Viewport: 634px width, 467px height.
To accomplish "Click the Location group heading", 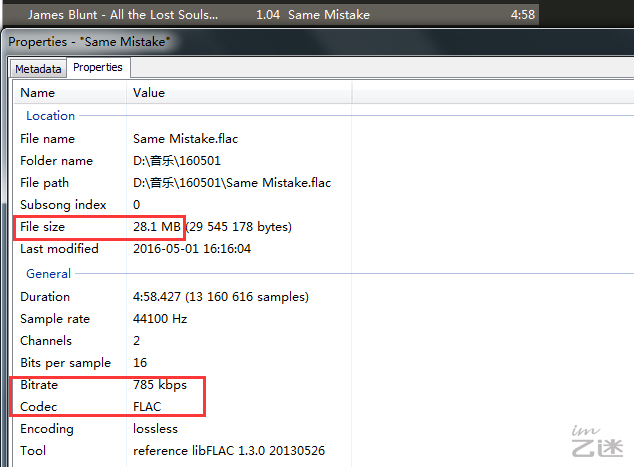I will point(51,116).
